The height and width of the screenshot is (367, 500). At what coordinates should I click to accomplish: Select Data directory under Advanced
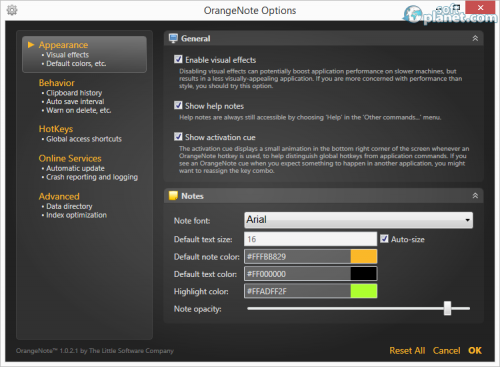point(69,206)
